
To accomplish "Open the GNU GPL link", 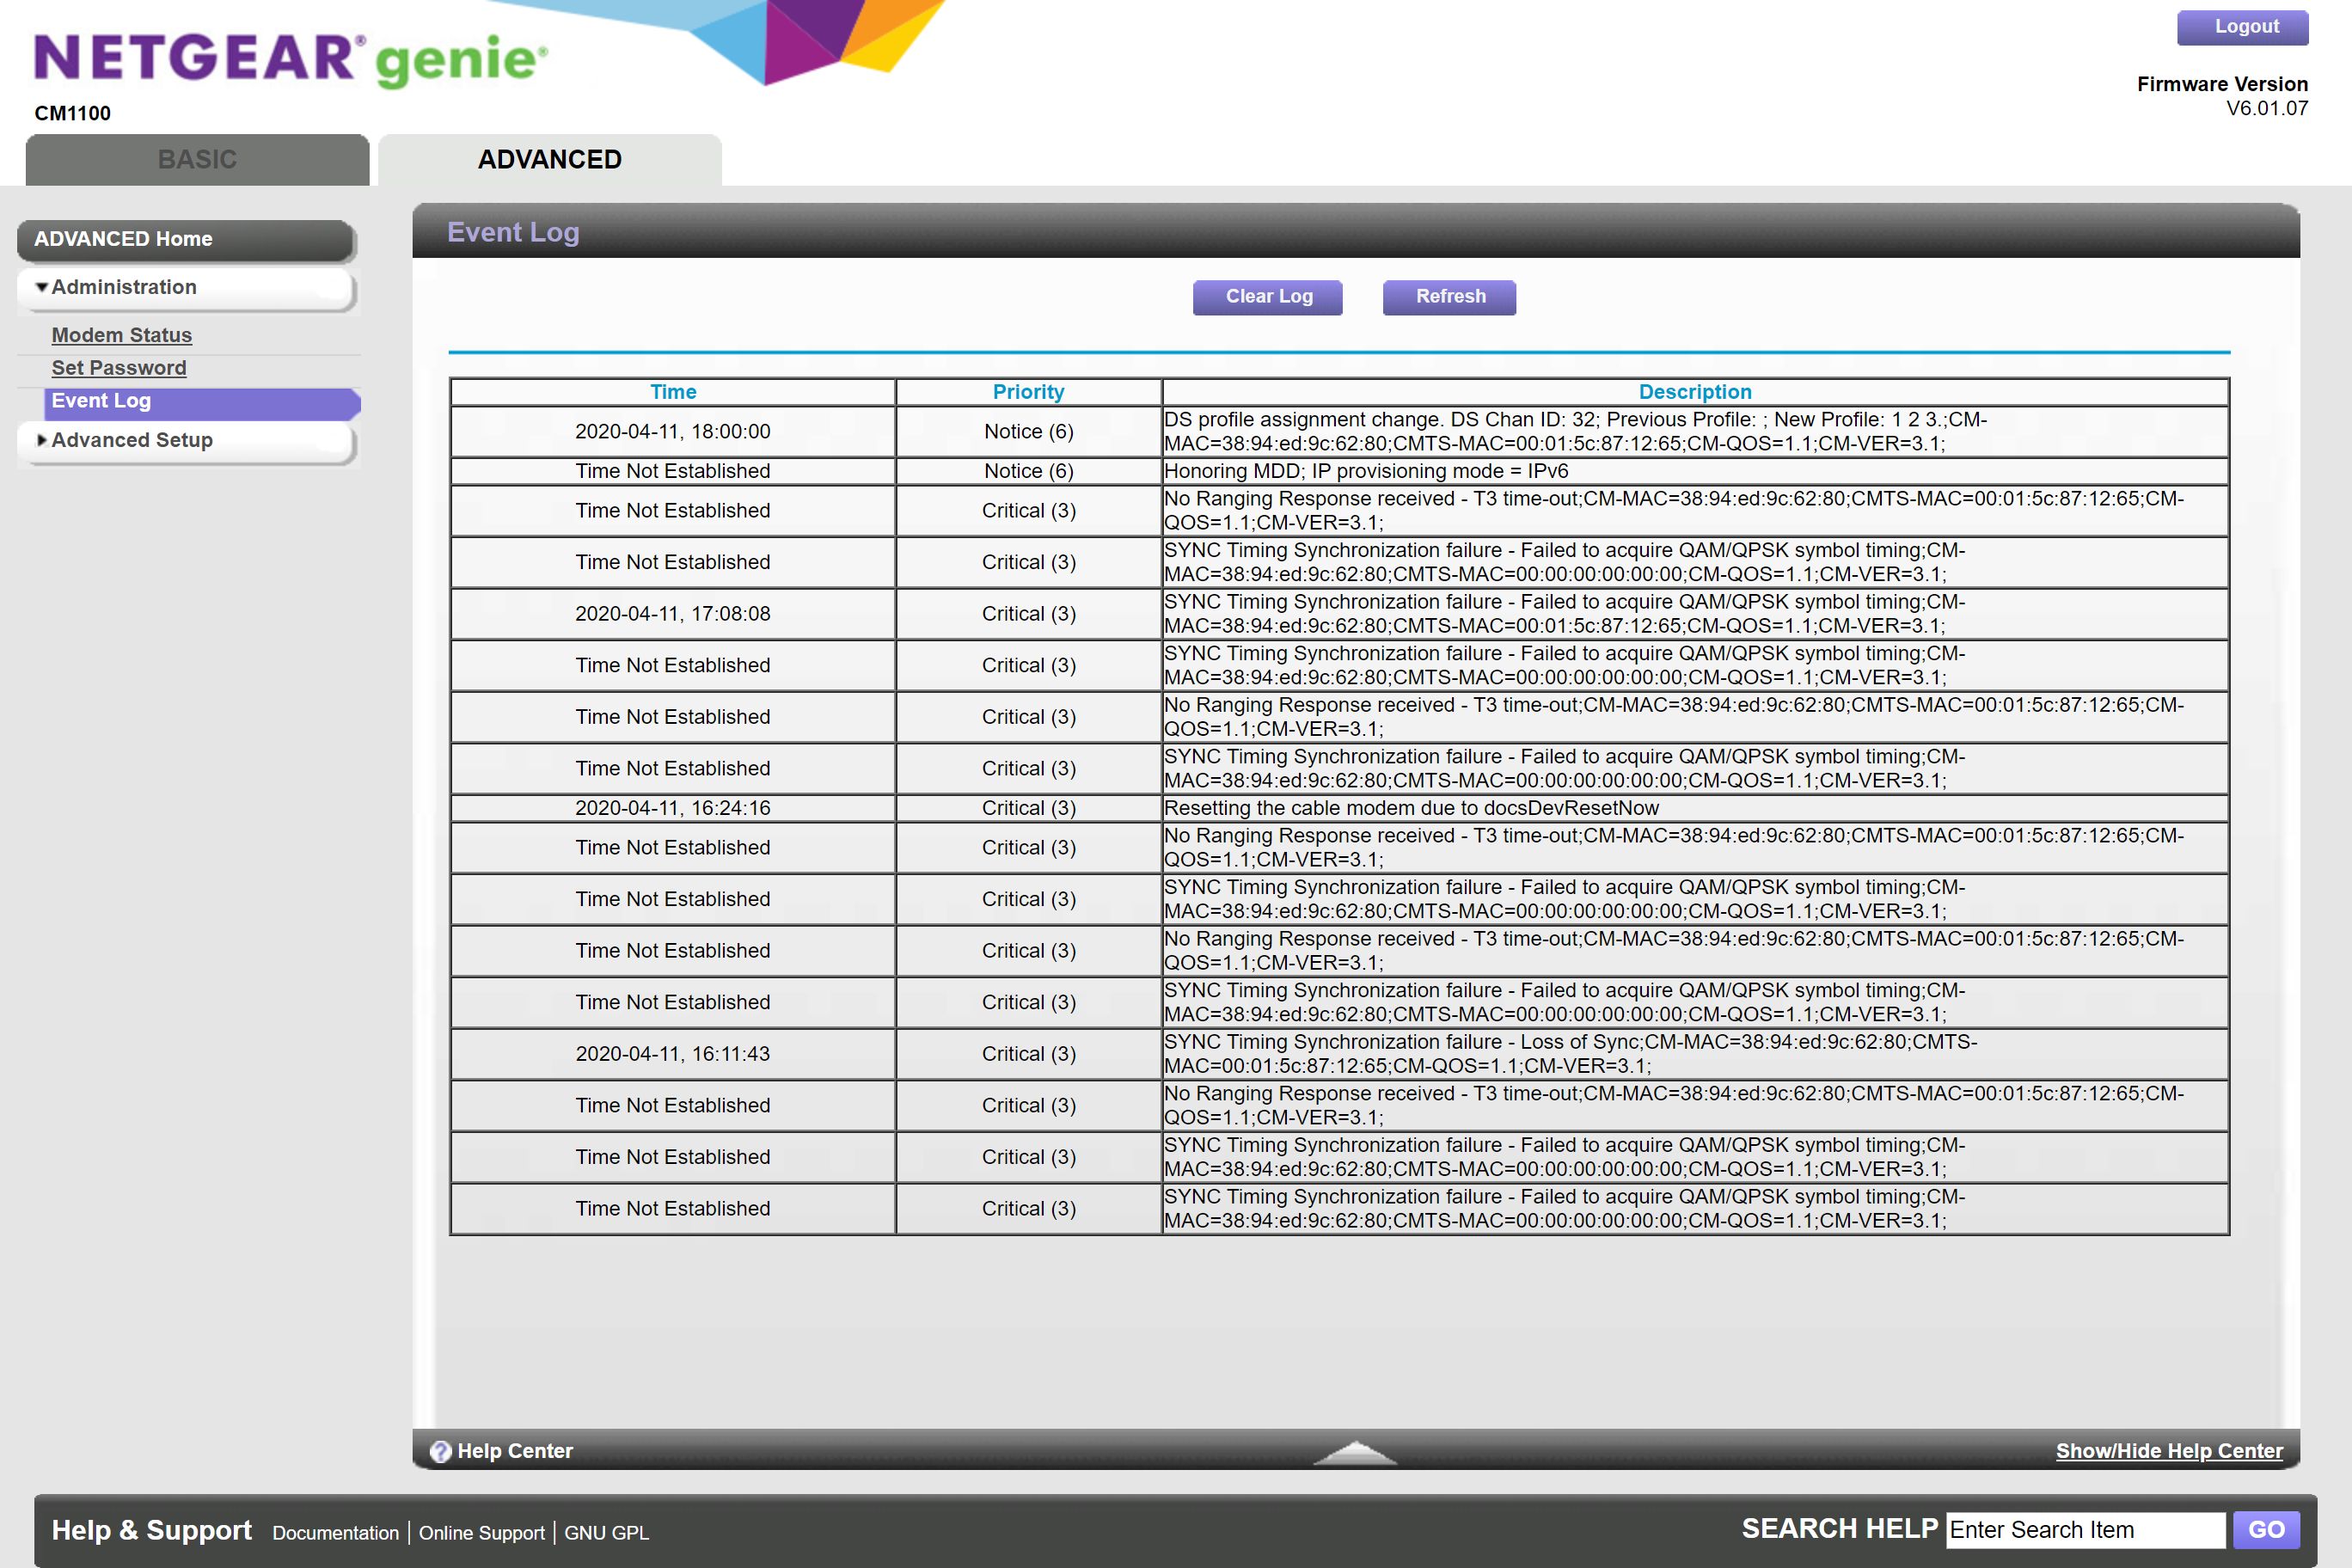I will pos(607,1533).
